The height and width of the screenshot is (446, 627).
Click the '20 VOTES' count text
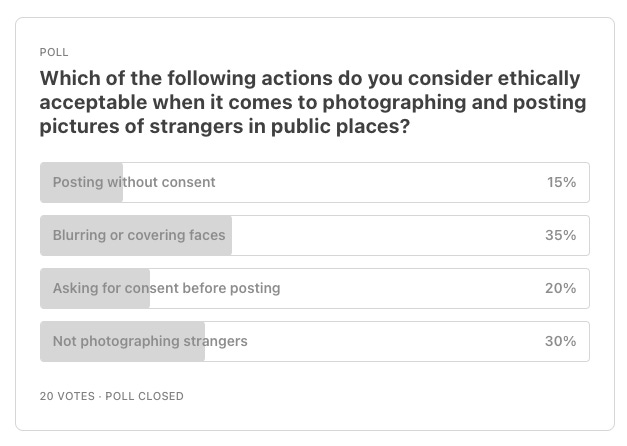[67, 396]
